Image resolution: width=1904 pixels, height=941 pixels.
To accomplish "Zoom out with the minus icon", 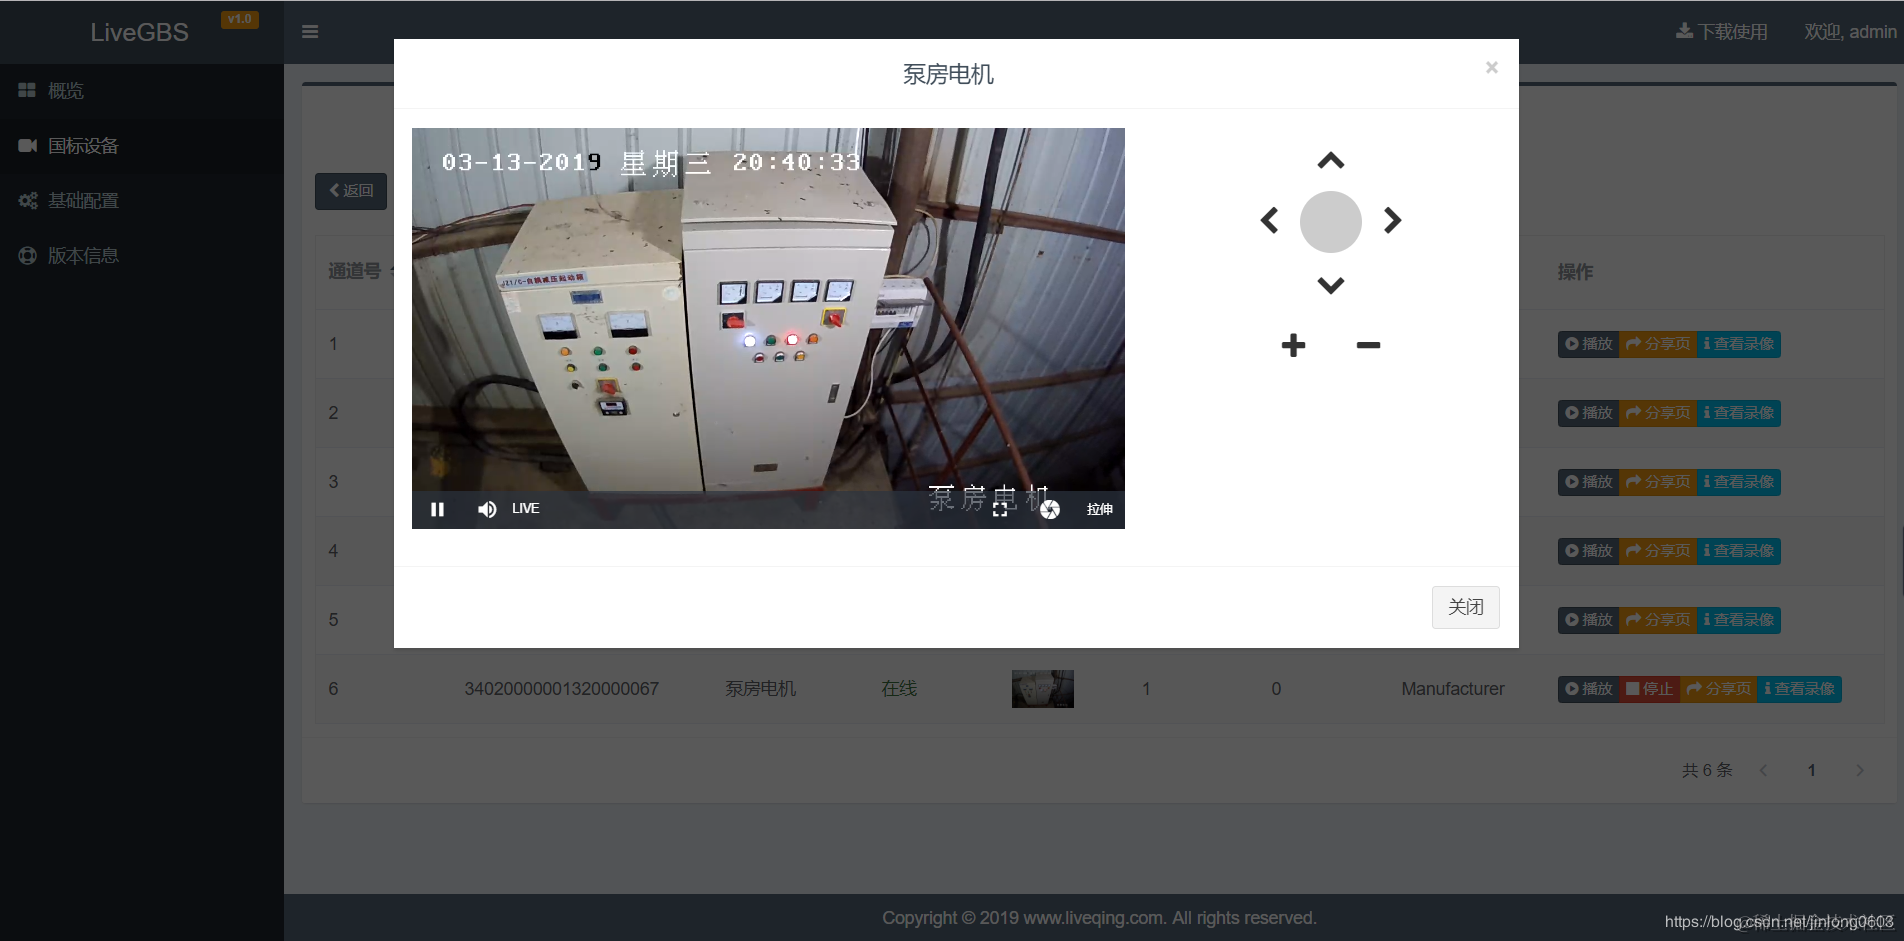I will click(1368, 345).
